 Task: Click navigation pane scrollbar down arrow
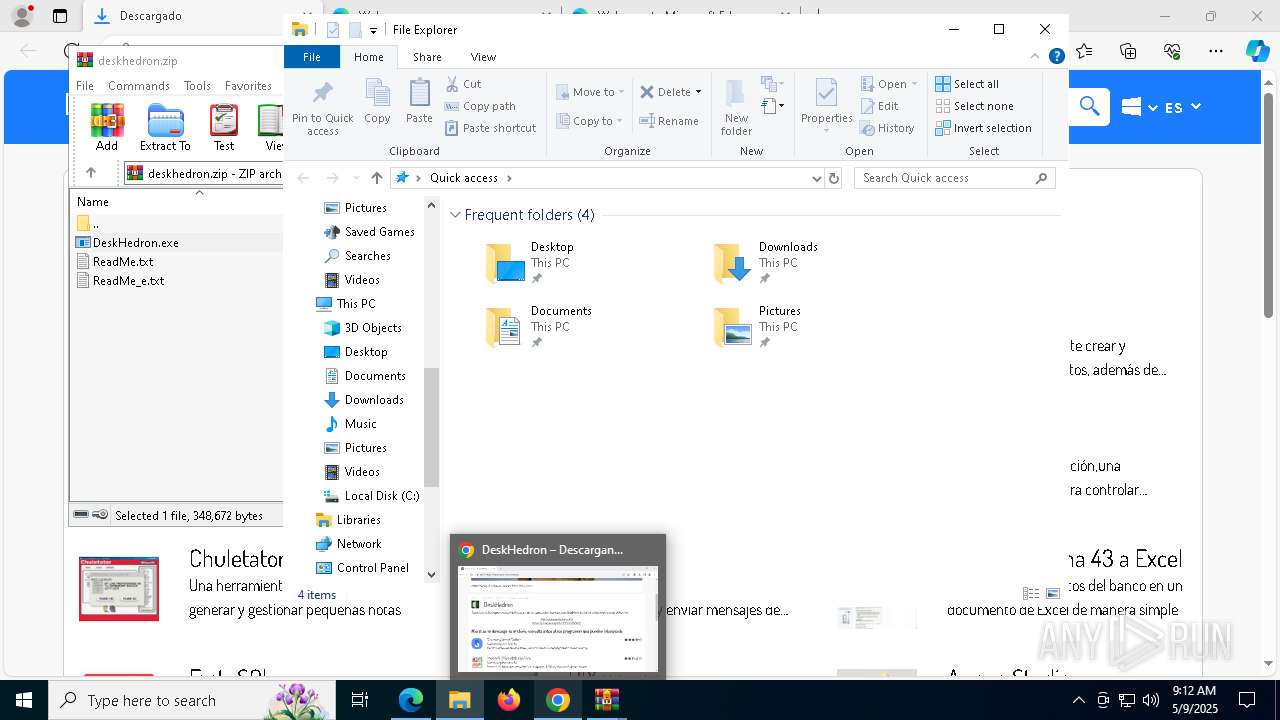[432, 574]
